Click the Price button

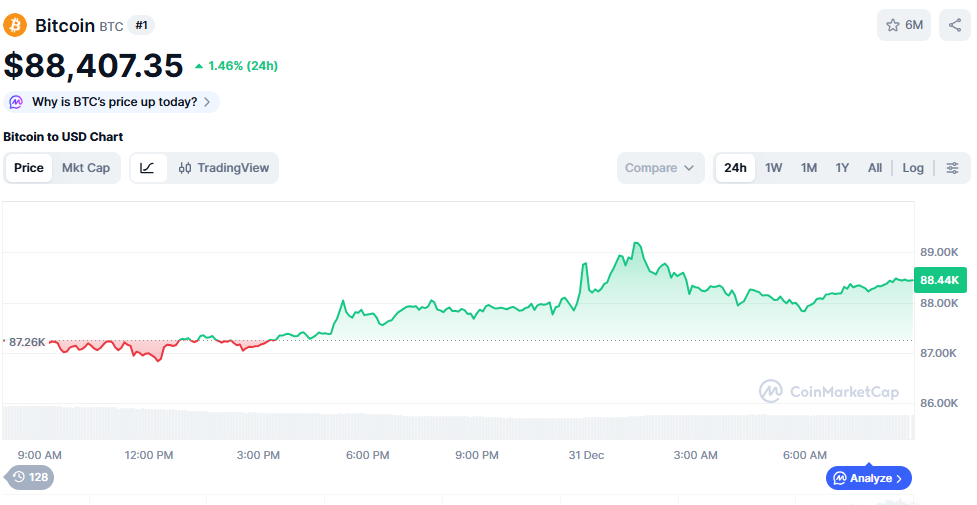pyautogui.click(x=29, y=168)
